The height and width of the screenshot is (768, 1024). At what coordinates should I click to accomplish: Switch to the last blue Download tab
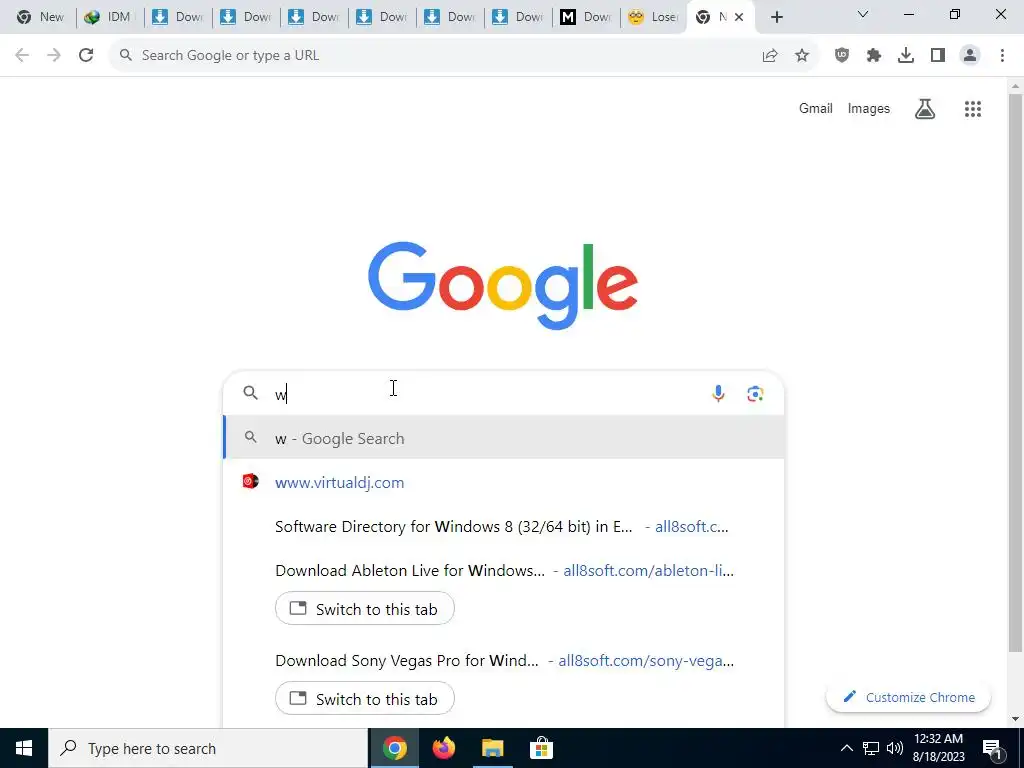tap(517, 18)
